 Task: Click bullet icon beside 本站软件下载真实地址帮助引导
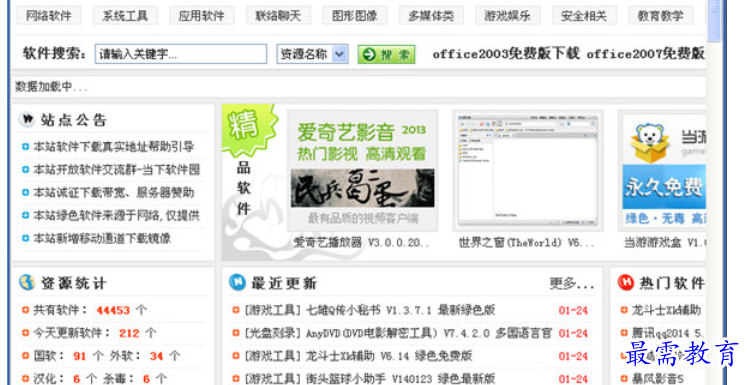(25, 147)
